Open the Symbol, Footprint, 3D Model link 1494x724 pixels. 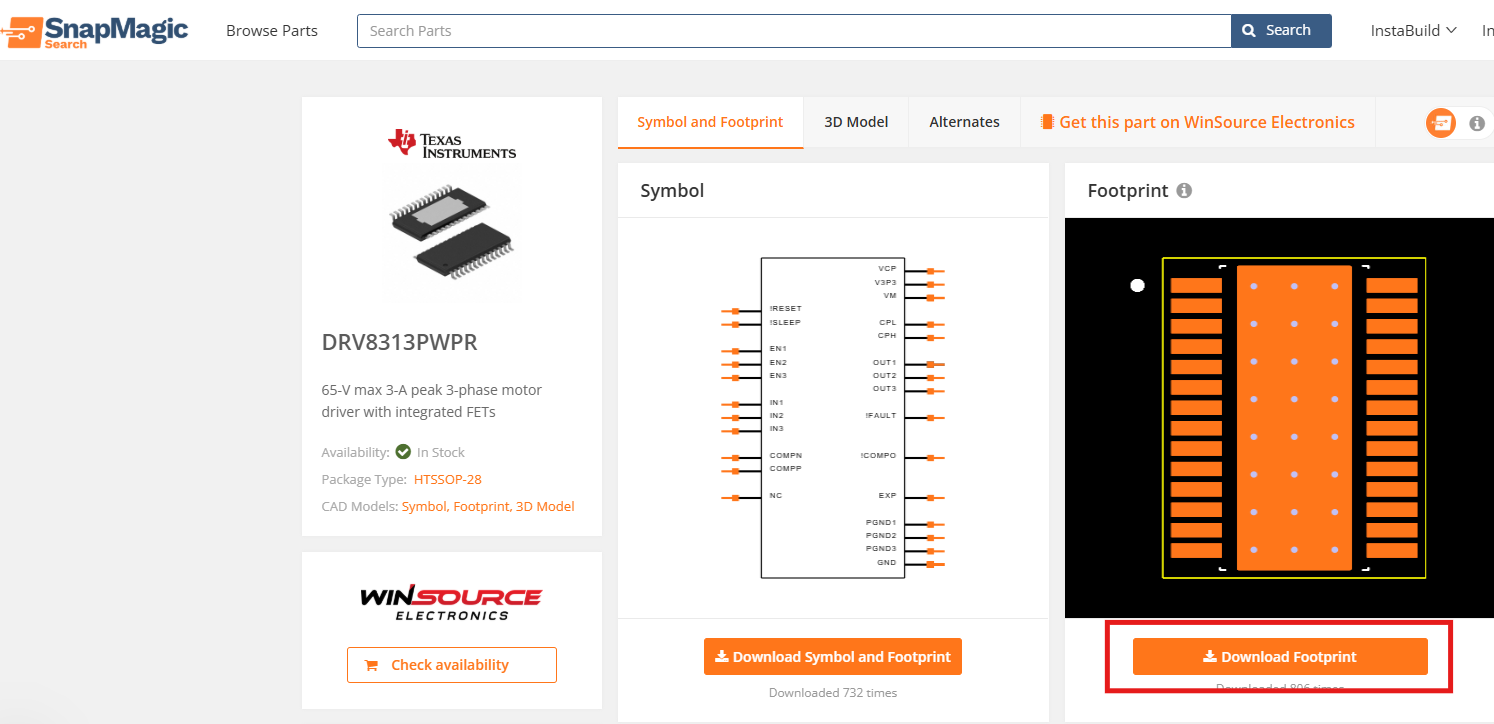pyautogui.click(x=488, y=506)
